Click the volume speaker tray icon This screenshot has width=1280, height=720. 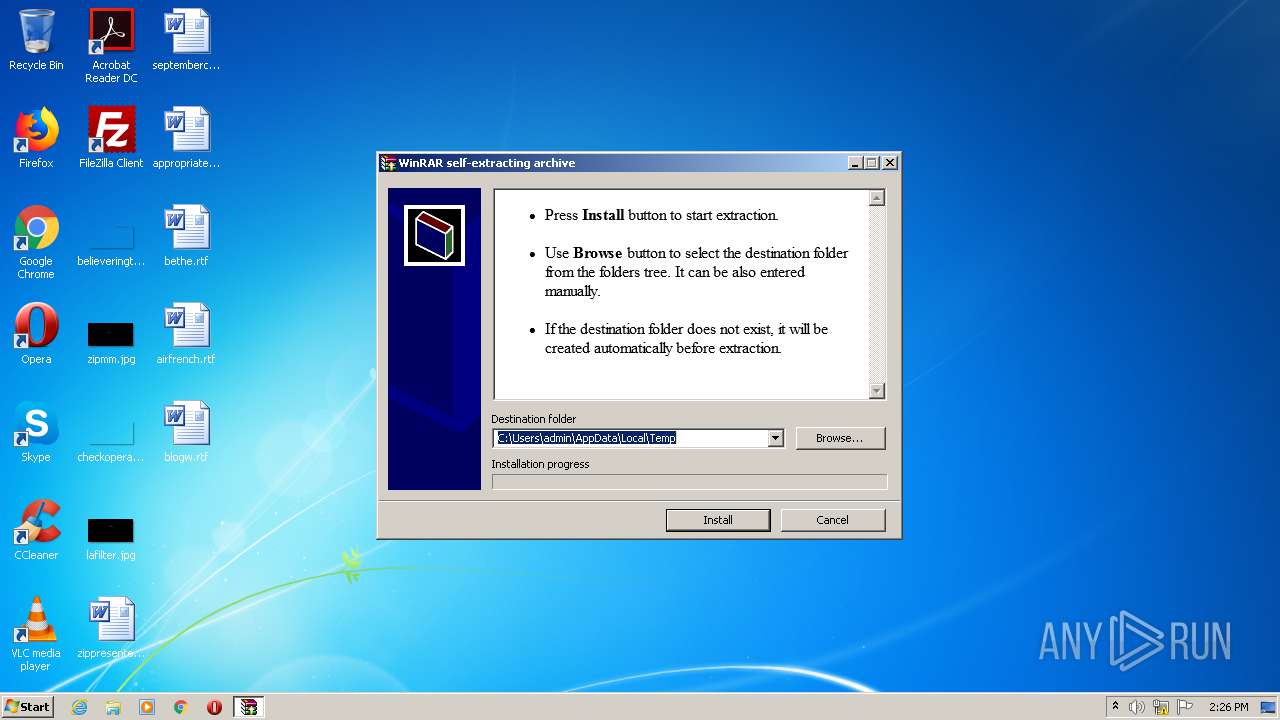1137,707
